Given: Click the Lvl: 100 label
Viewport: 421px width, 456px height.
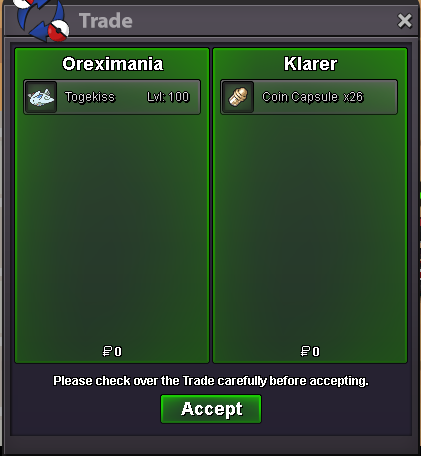Looking at the screenshot, I should [168, 97].
